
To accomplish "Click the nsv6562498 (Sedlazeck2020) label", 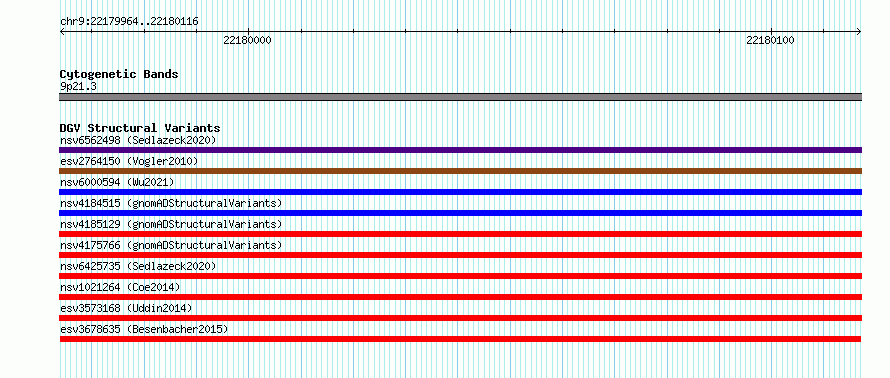I will click(138, 140).
